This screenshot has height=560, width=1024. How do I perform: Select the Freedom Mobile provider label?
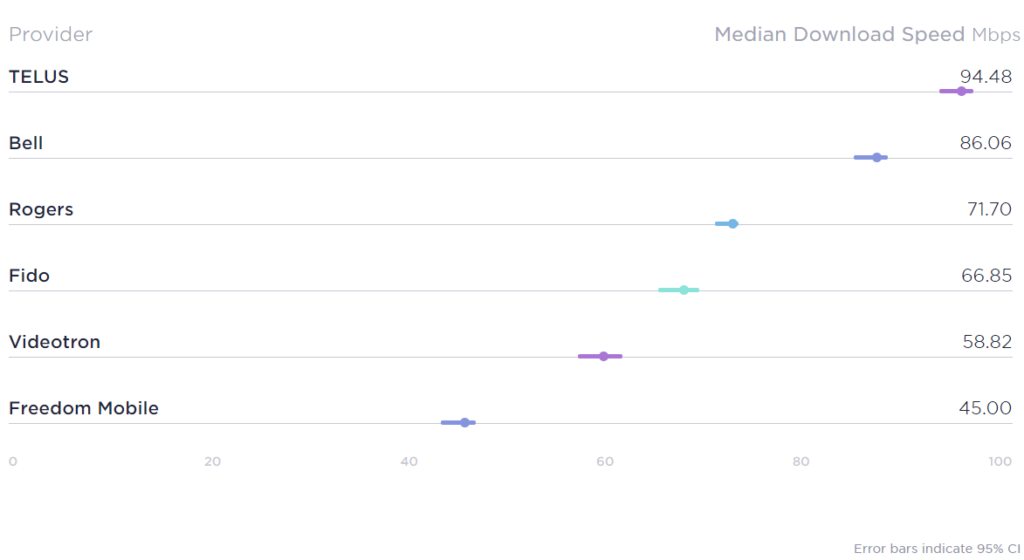pyautogui.click(x=84, y=408)
